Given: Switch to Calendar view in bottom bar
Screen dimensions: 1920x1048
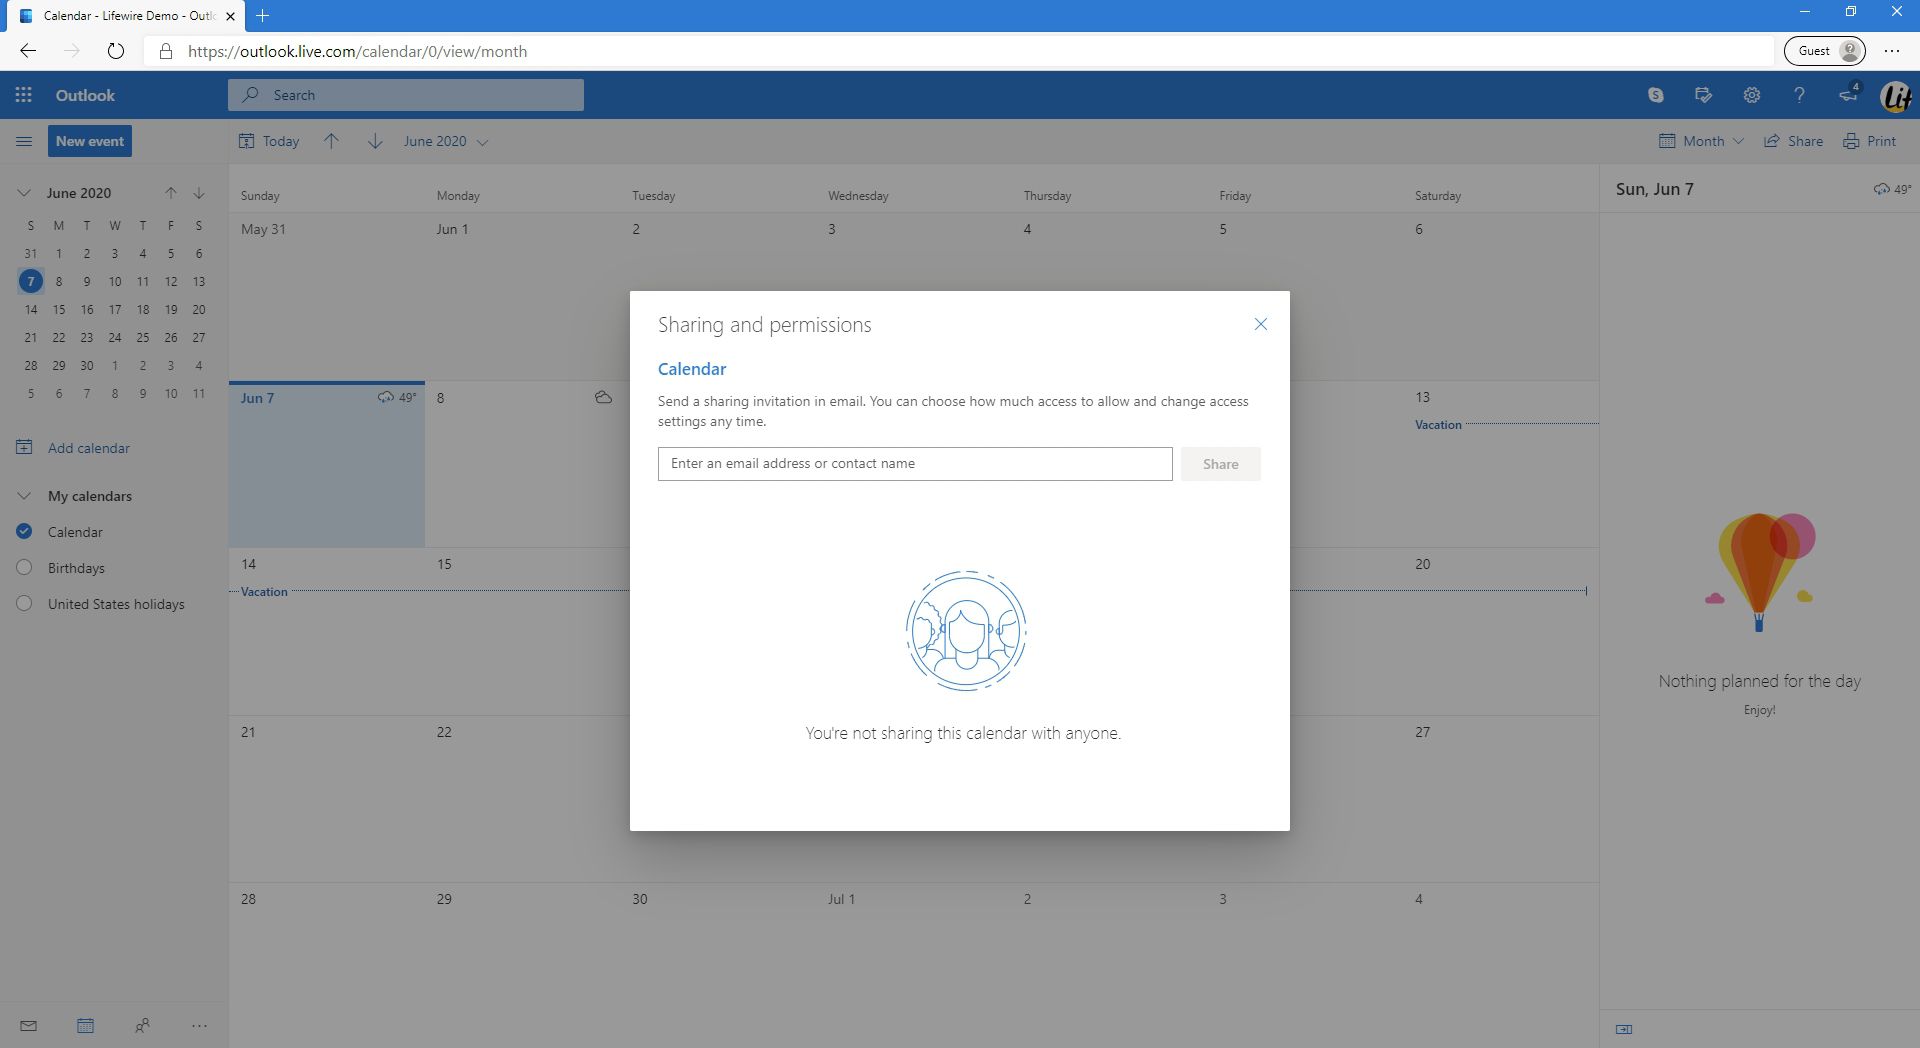Looking at the screenshot, I should coord(85,1025).
